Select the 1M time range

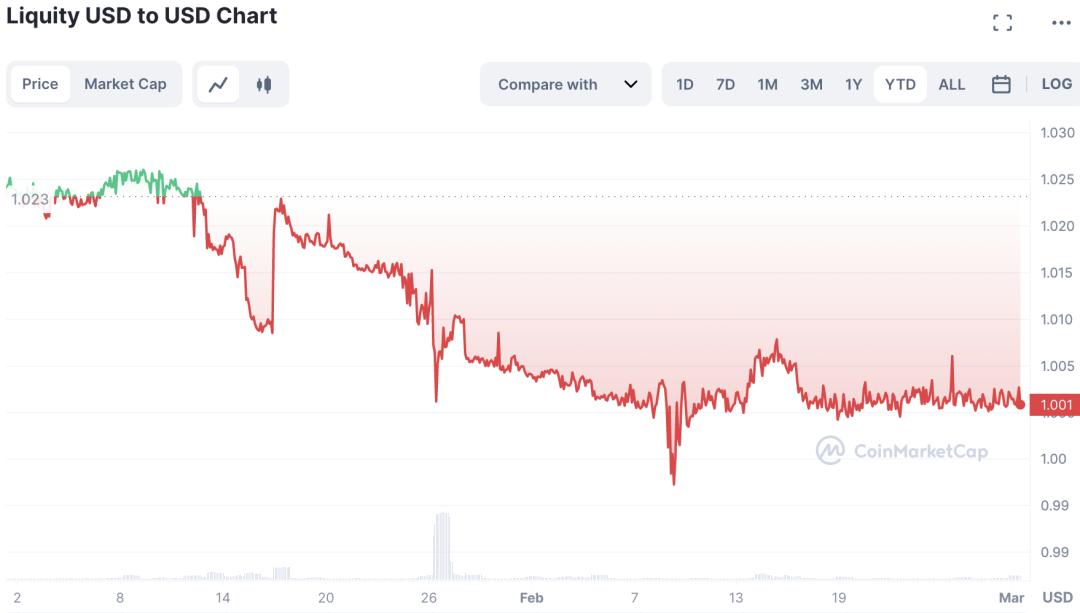[767, 84]
